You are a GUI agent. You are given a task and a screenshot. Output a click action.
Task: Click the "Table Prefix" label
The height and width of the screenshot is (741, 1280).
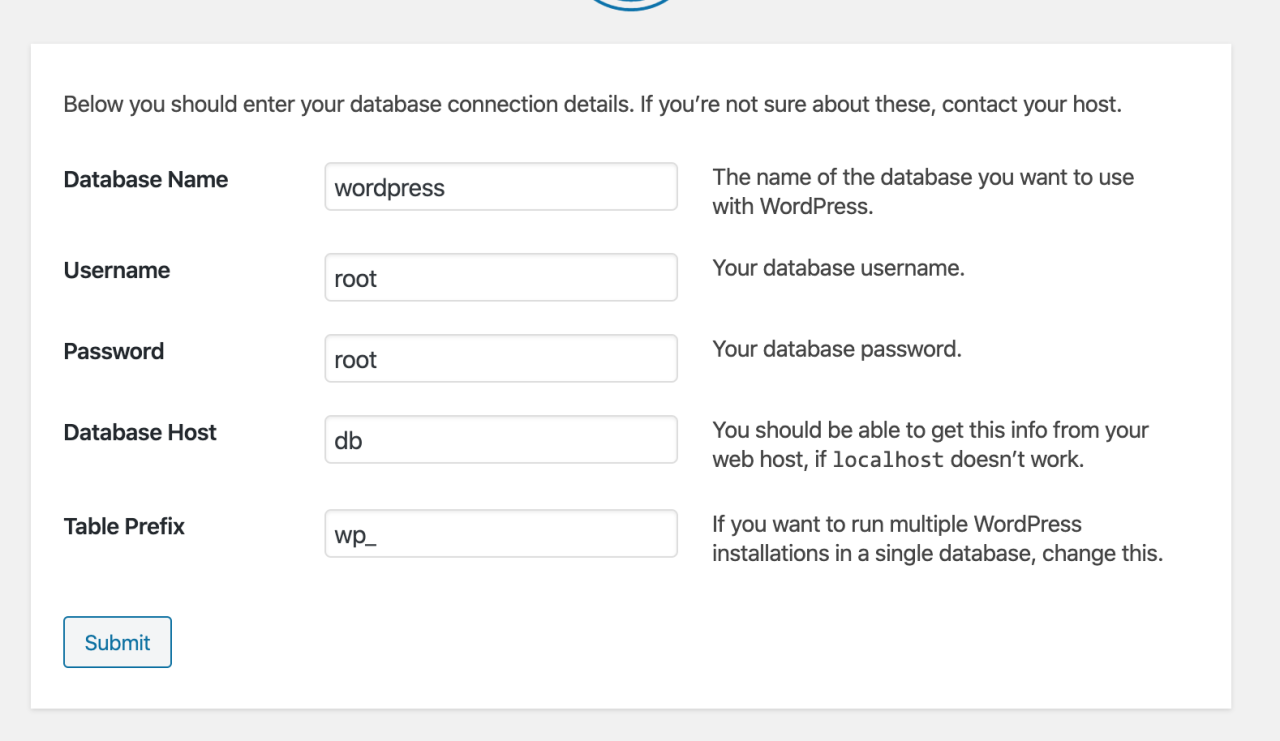(124, 527)
